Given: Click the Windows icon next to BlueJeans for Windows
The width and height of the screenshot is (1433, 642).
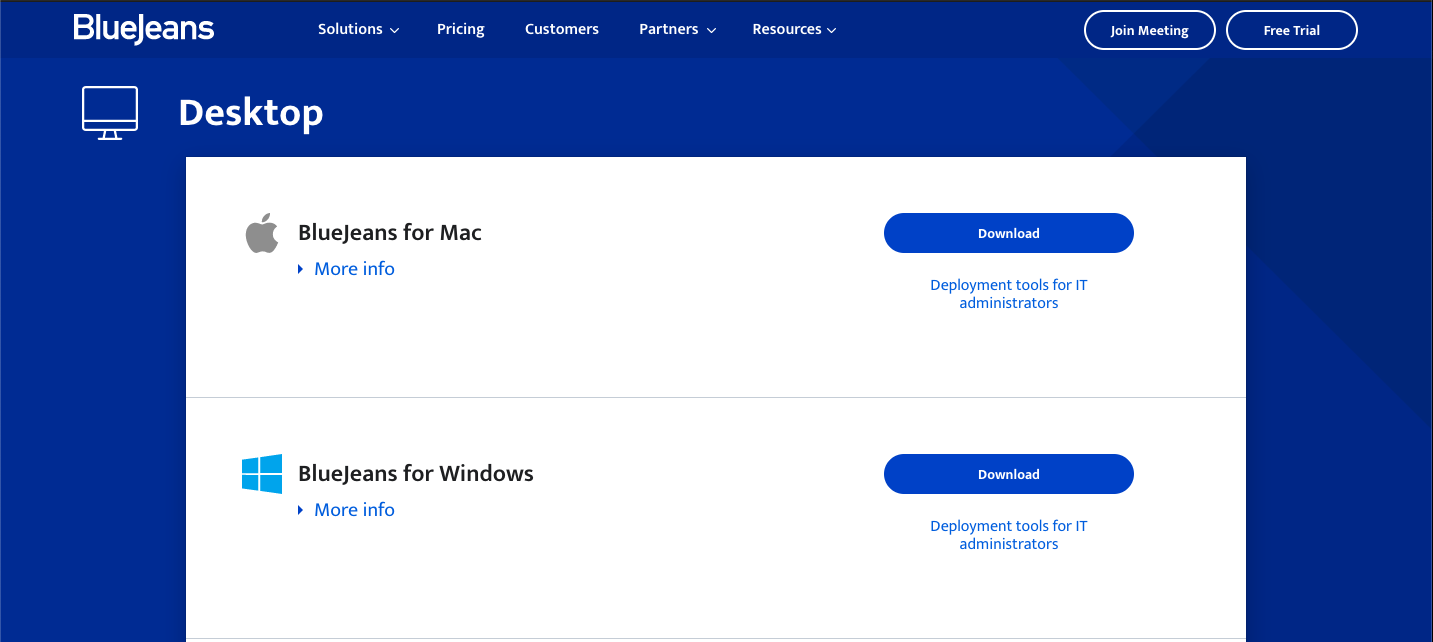Looking at the screenshot, I should point(261,473).
